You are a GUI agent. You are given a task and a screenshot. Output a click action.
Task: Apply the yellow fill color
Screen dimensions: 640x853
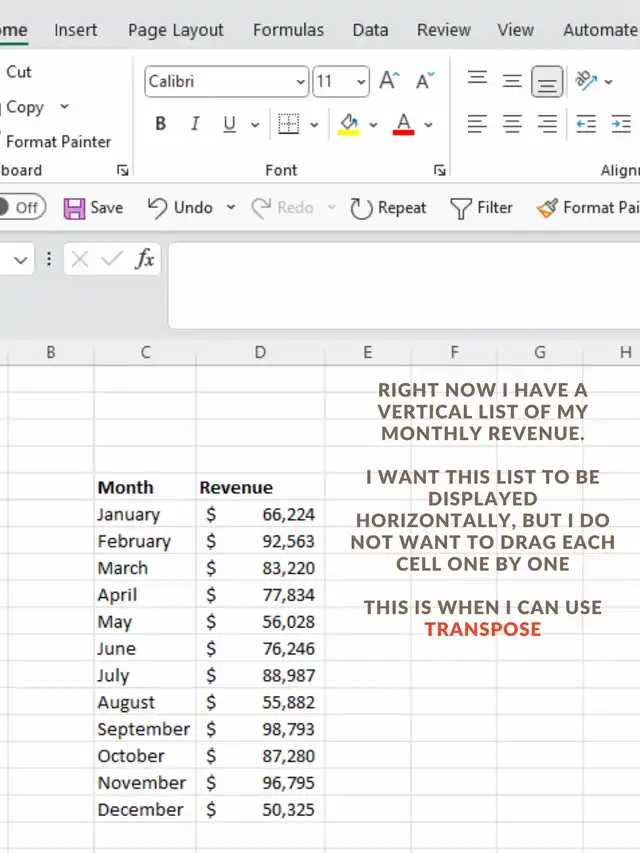tap(348, 125)
